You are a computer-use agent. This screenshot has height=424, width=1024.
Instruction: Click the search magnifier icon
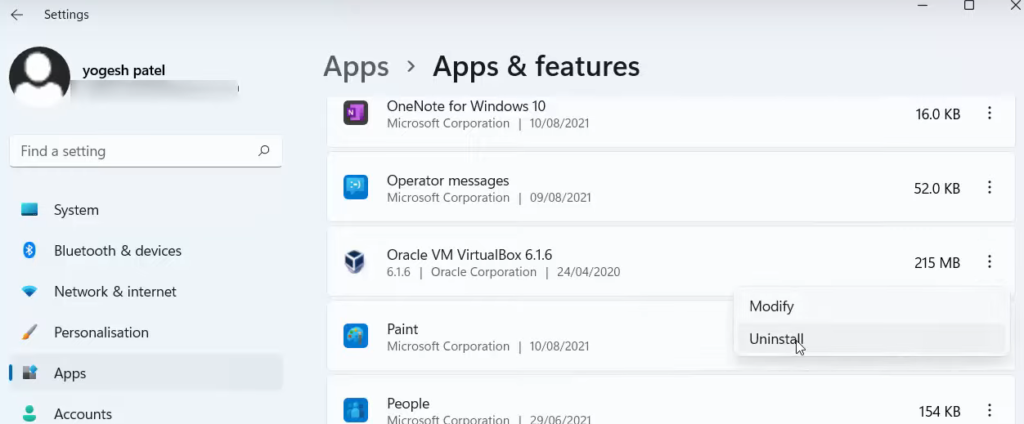coord(264,151)
